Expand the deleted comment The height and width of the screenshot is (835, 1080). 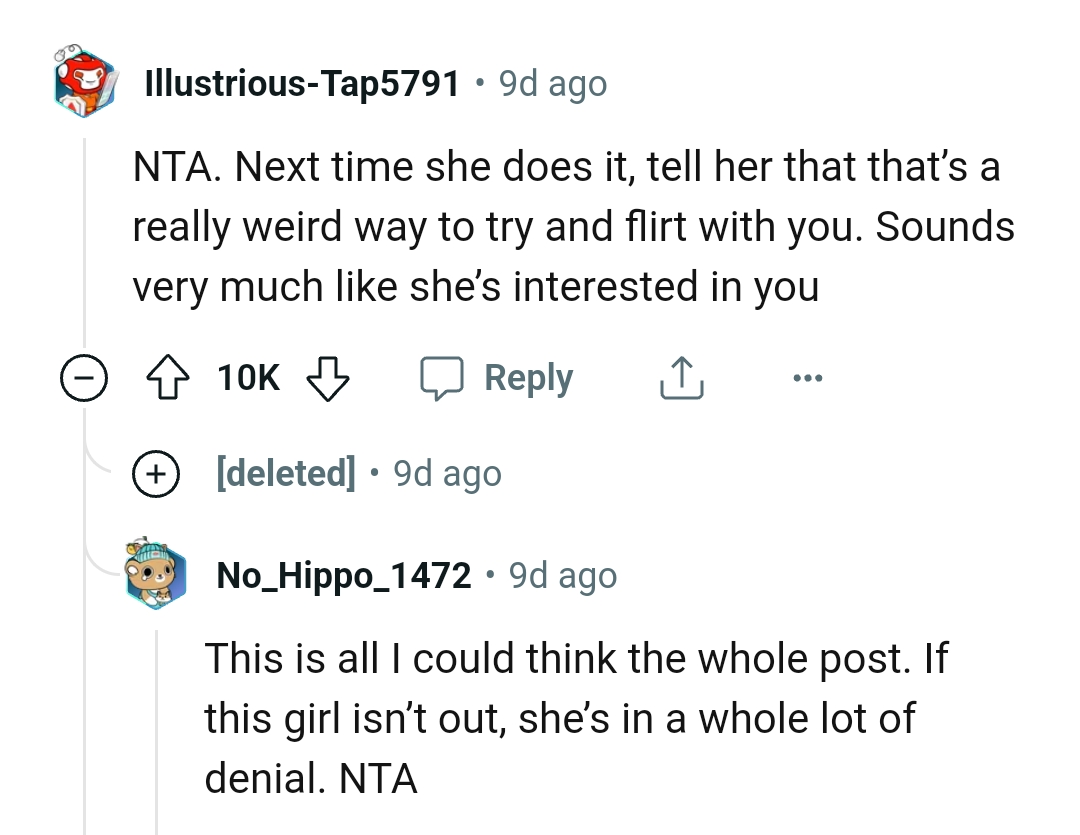tap(155, 473)
